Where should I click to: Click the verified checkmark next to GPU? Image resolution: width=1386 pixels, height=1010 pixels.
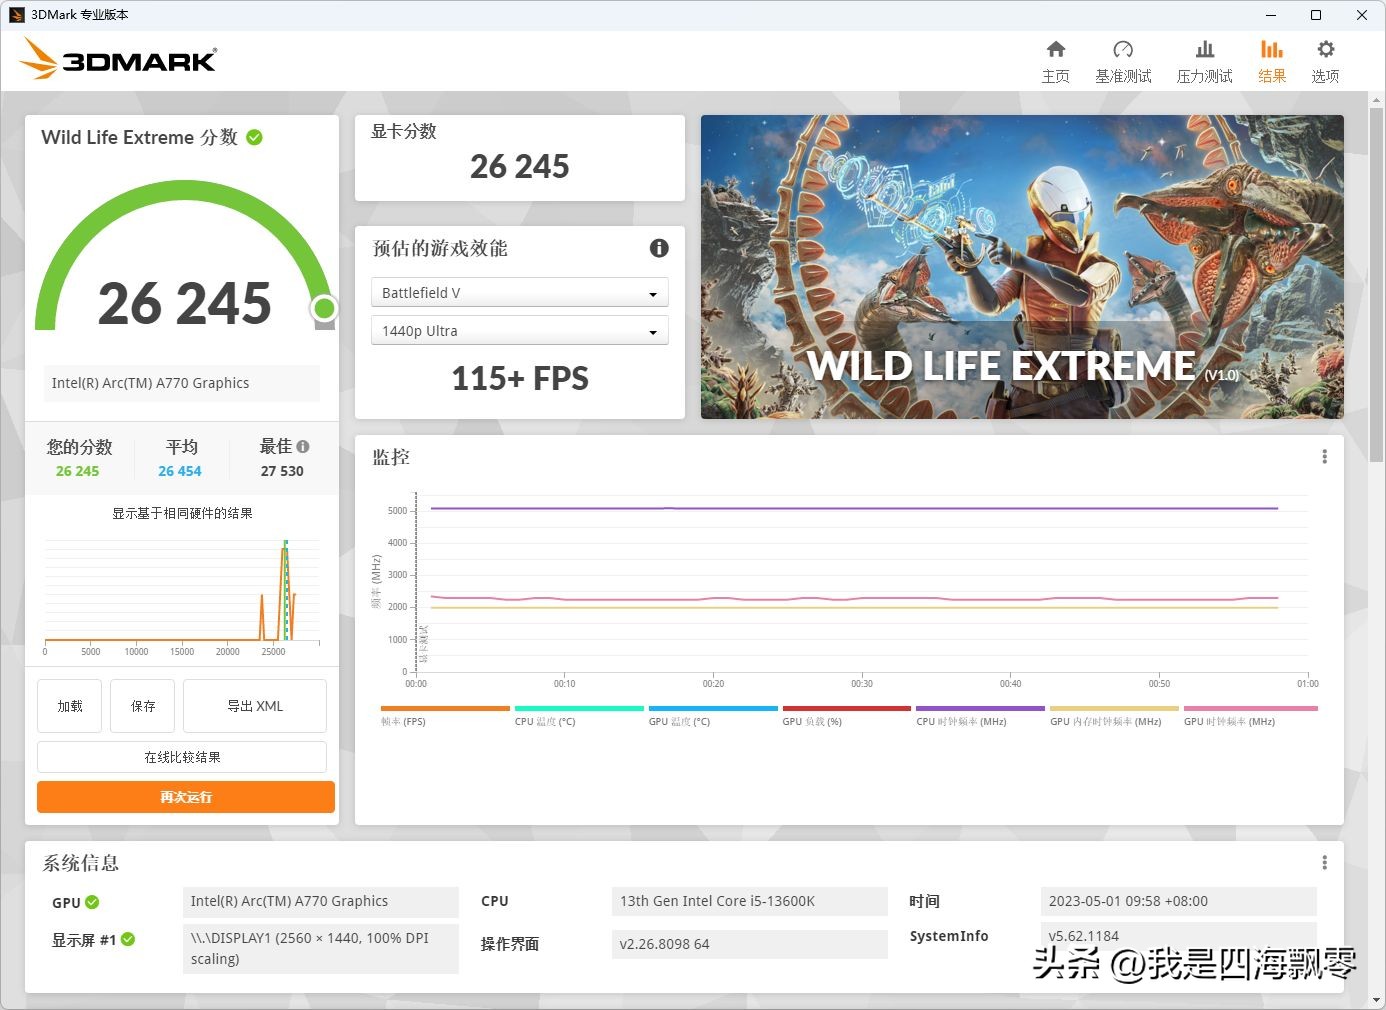(x=93, y=901)
